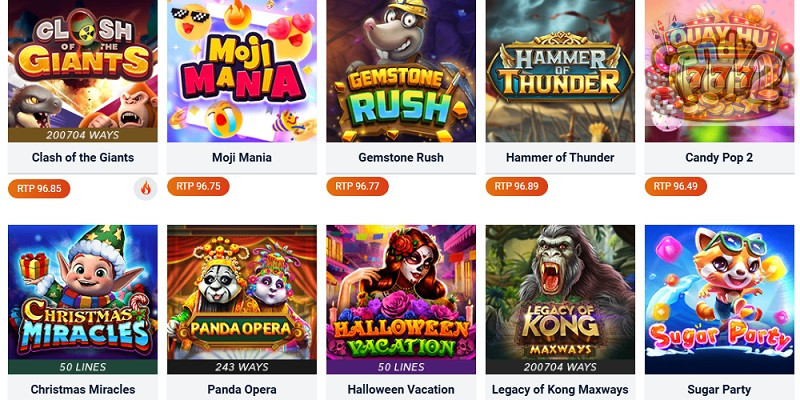Viewport: 800px width, 400px height.
Task: Click the RTP 96.89 badge
Action: tap(517, 186)
